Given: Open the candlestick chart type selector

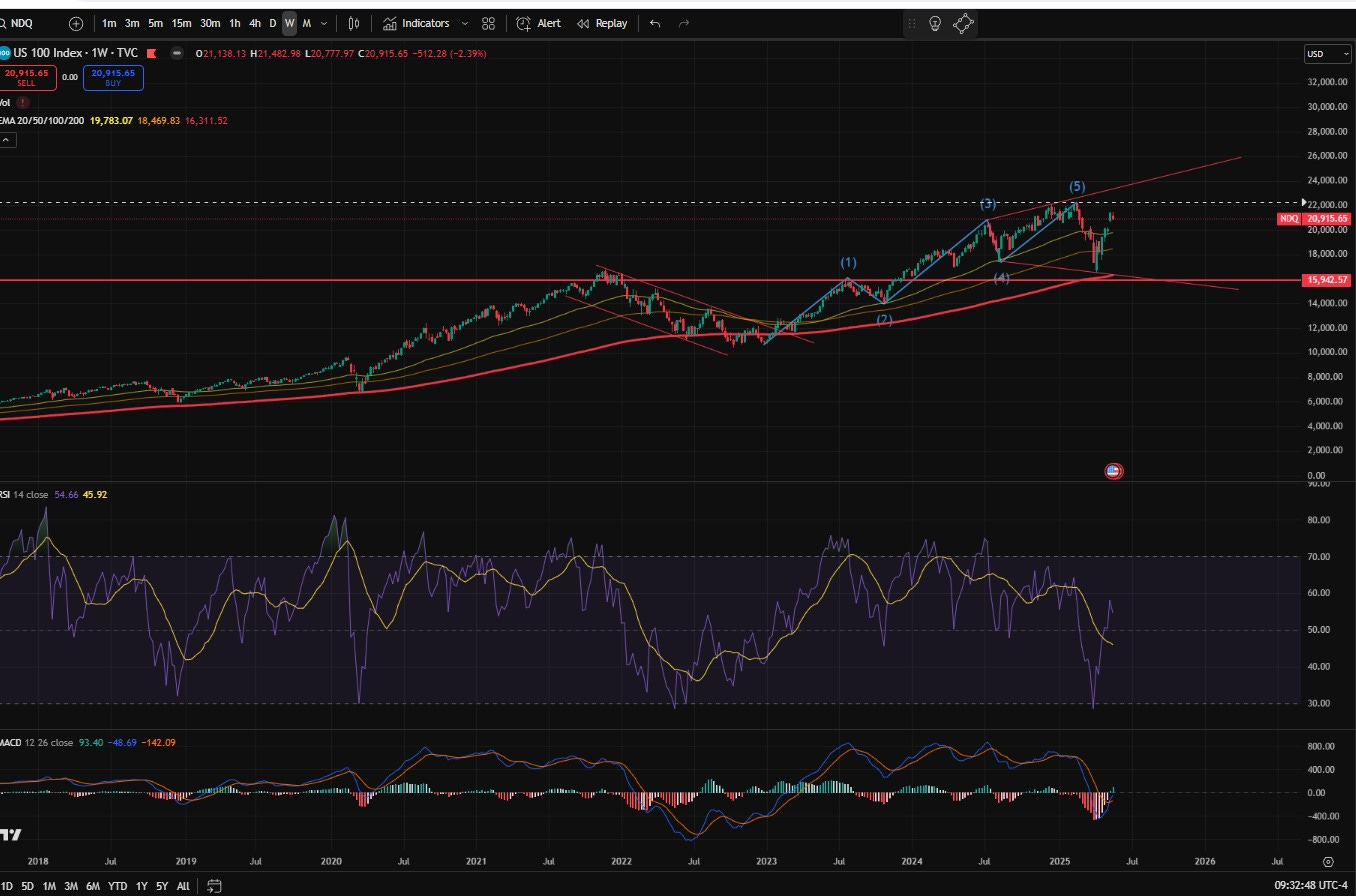Looking at the screenshot, I should click(353, 23).
